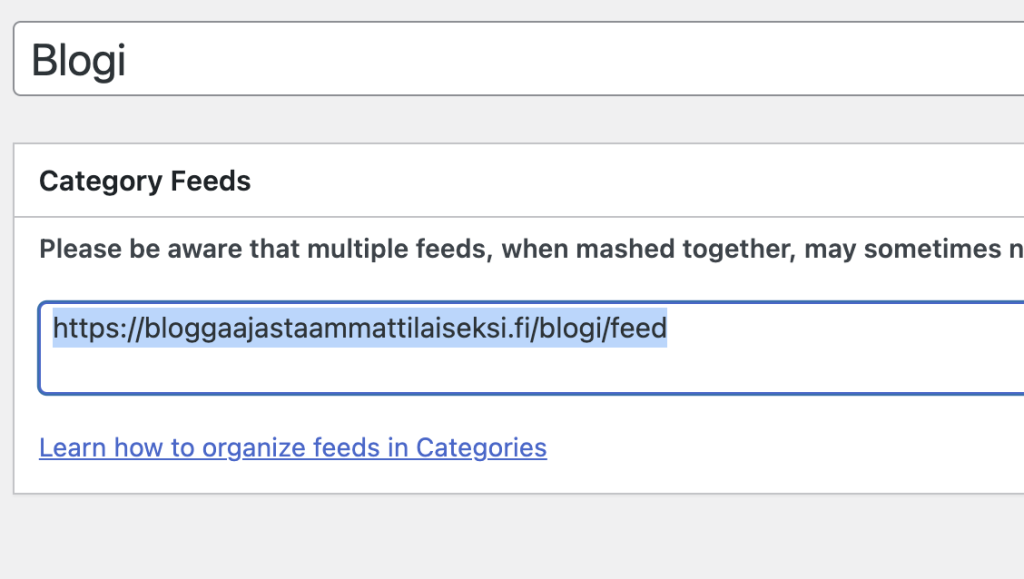Click the highlighted feed URL text
Screen dimensions: 1024x579
(359, 328)
